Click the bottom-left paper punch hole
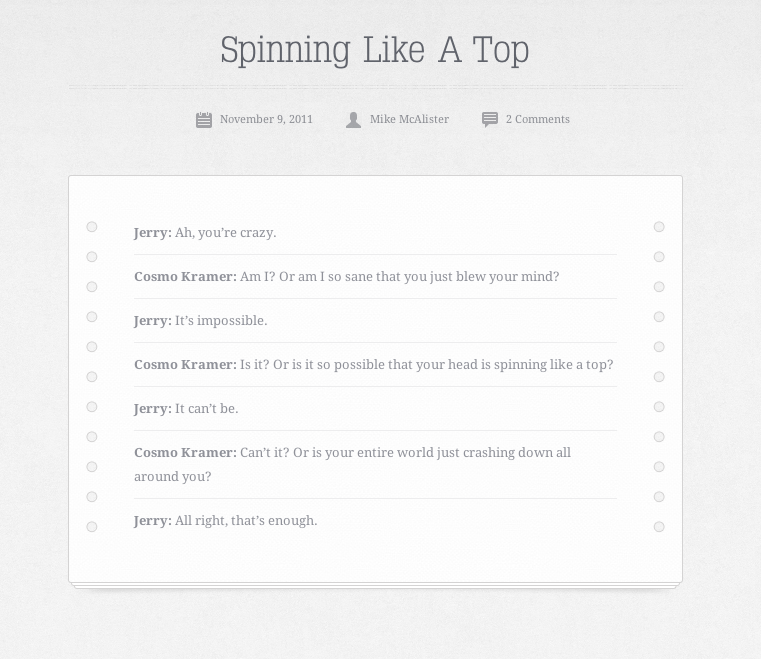The width and height of the screenshot is (761, 659). (x=92, y=527)
